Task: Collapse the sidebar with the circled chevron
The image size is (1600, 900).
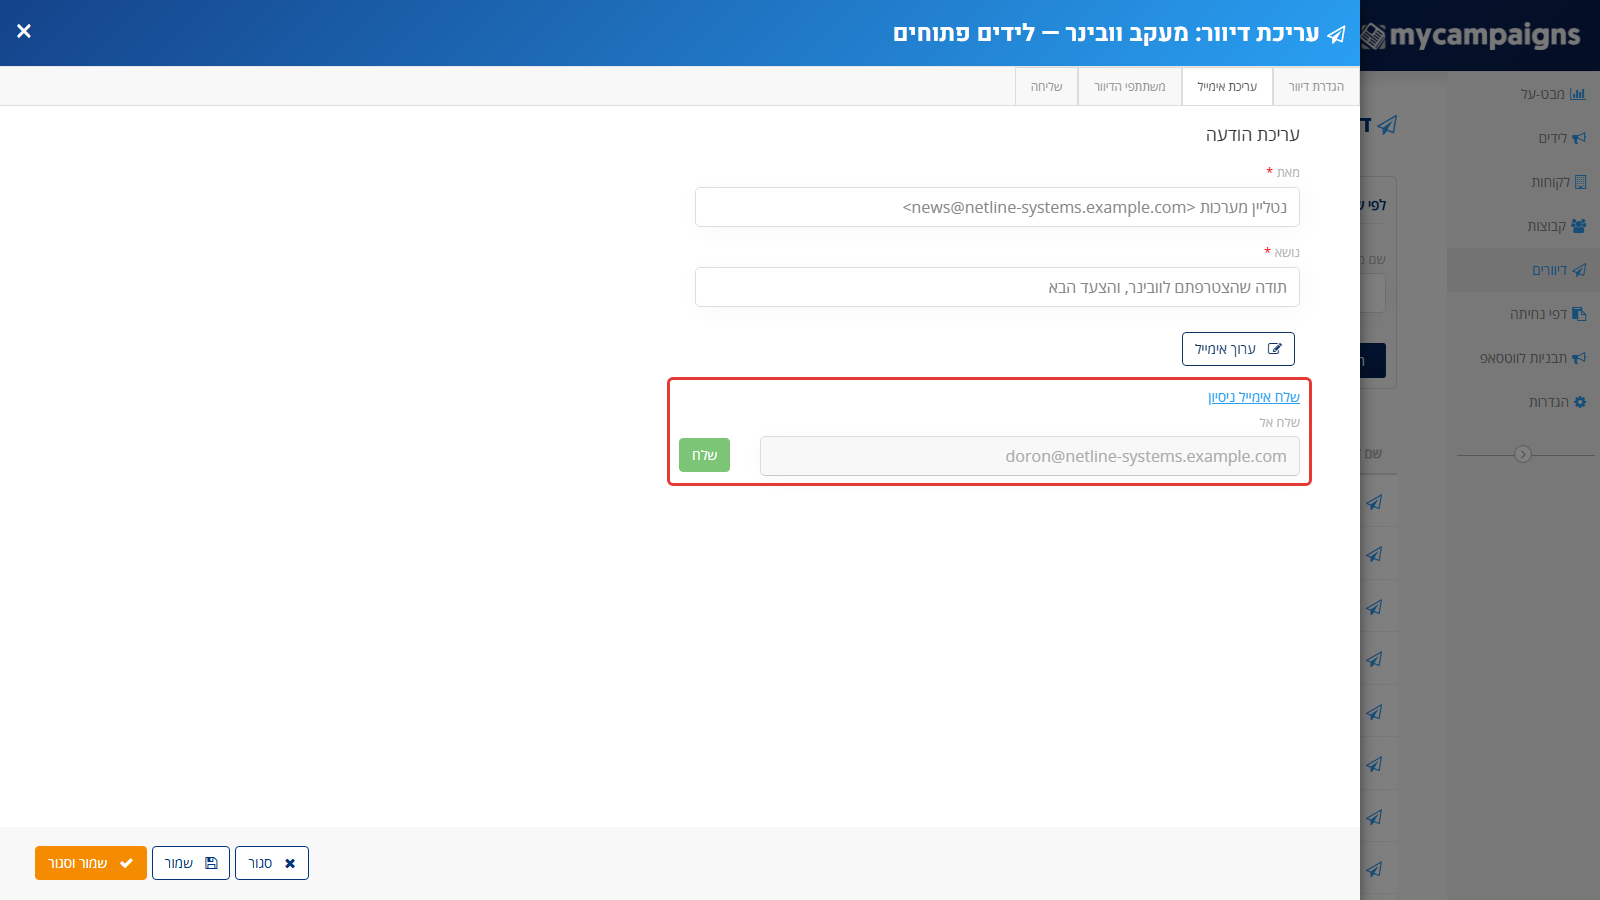Action: [1523, 454]
